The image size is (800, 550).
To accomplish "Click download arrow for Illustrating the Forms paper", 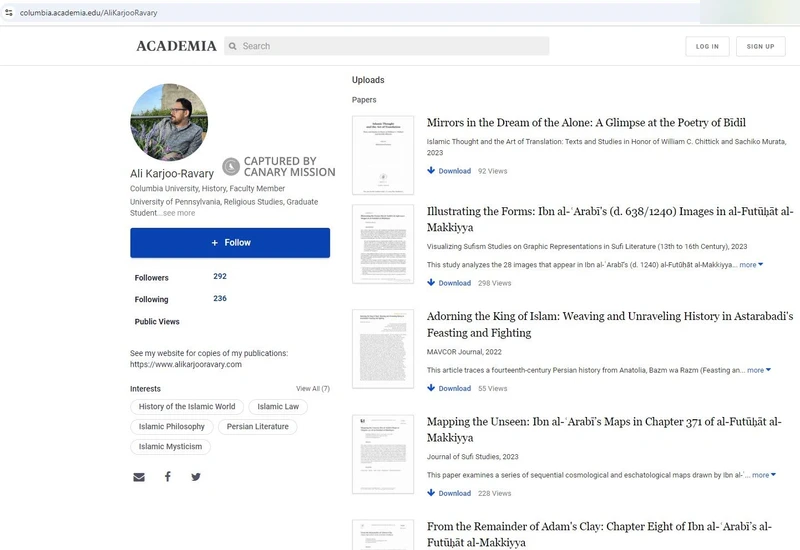I will 431,282.
